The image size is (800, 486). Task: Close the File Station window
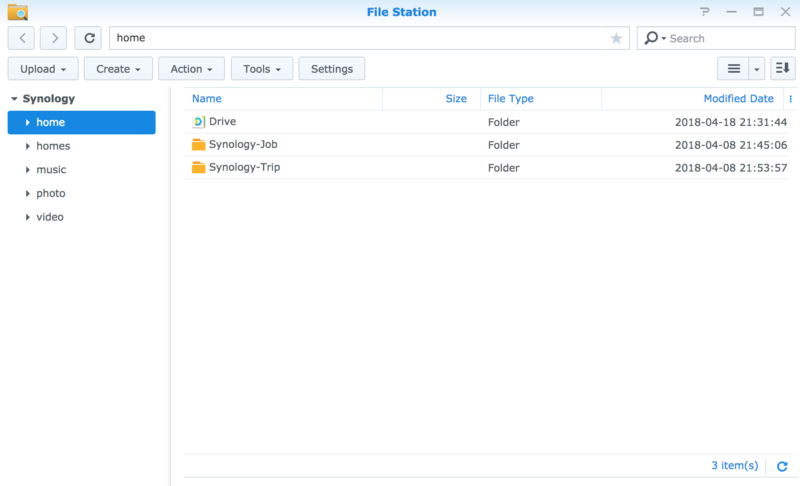coord(785,12)
